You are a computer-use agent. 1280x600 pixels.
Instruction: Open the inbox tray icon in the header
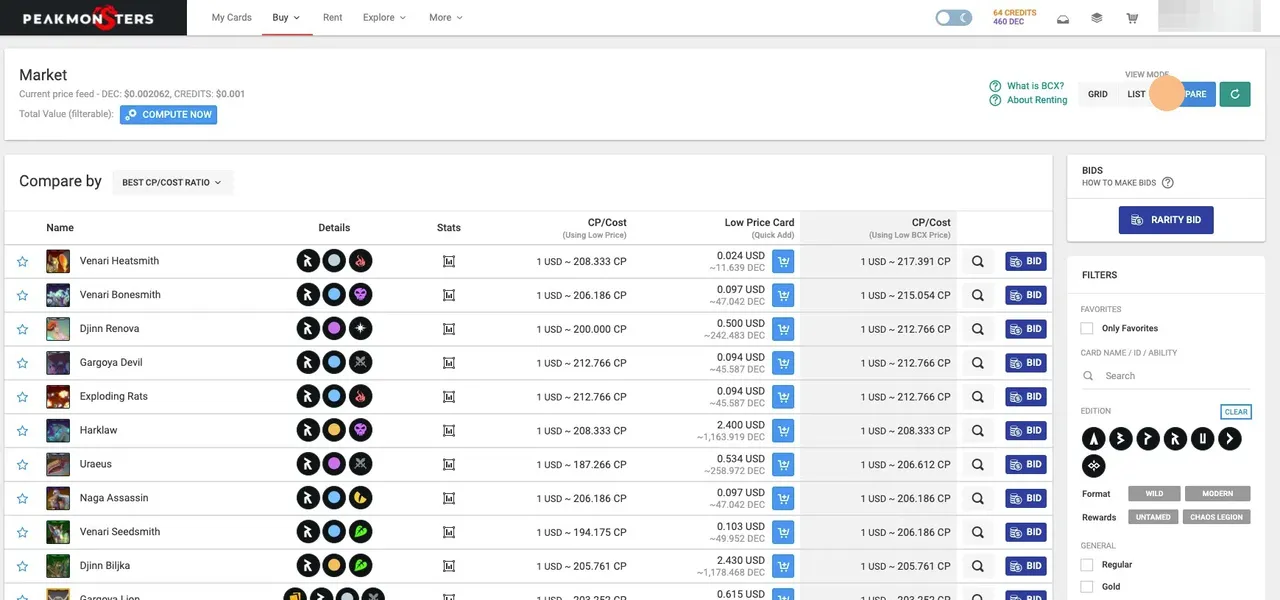tap(1063, 18)
